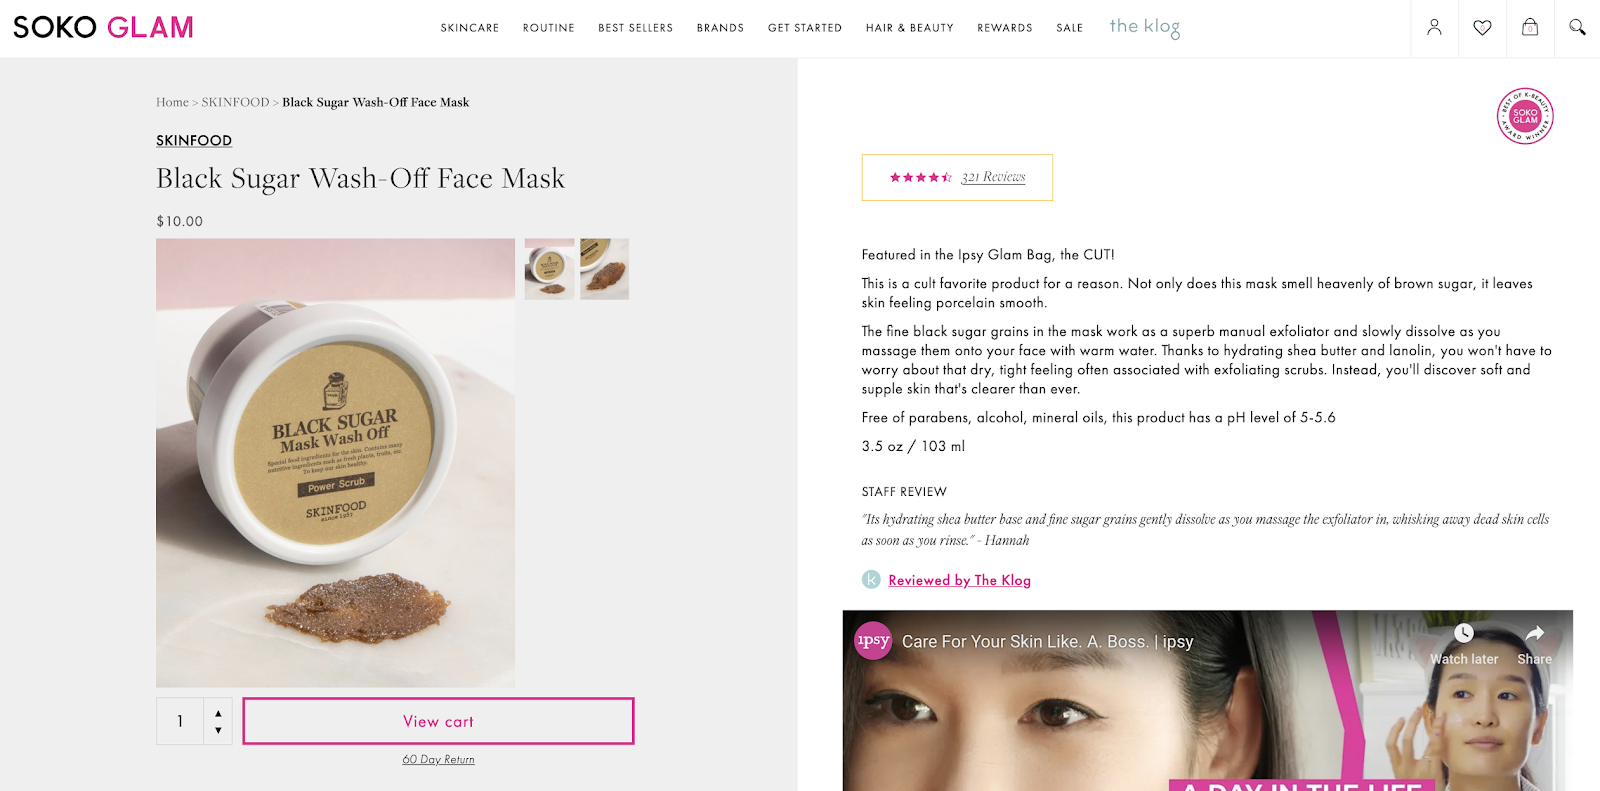Click the View cart button
Viewport: 1600px width, 791px height.
tap(438, 721)
